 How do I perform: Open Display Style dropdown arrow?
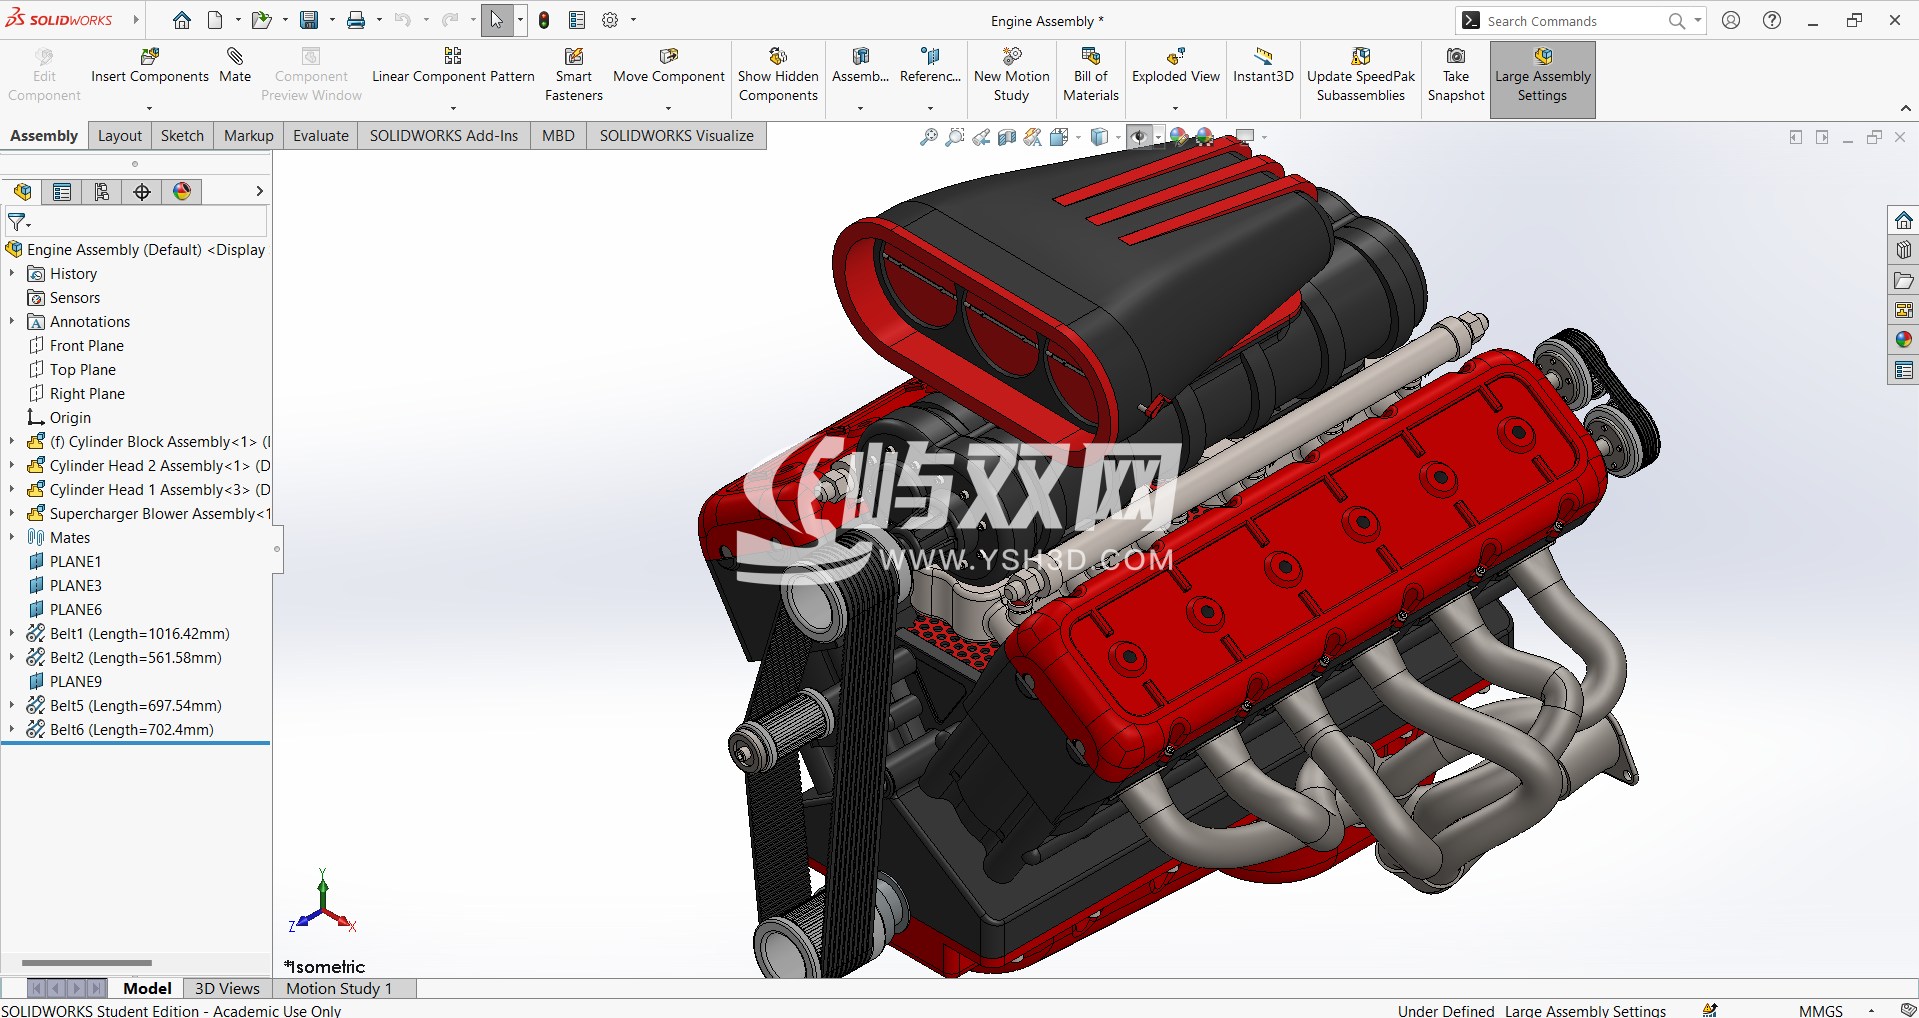[1118, 137]
